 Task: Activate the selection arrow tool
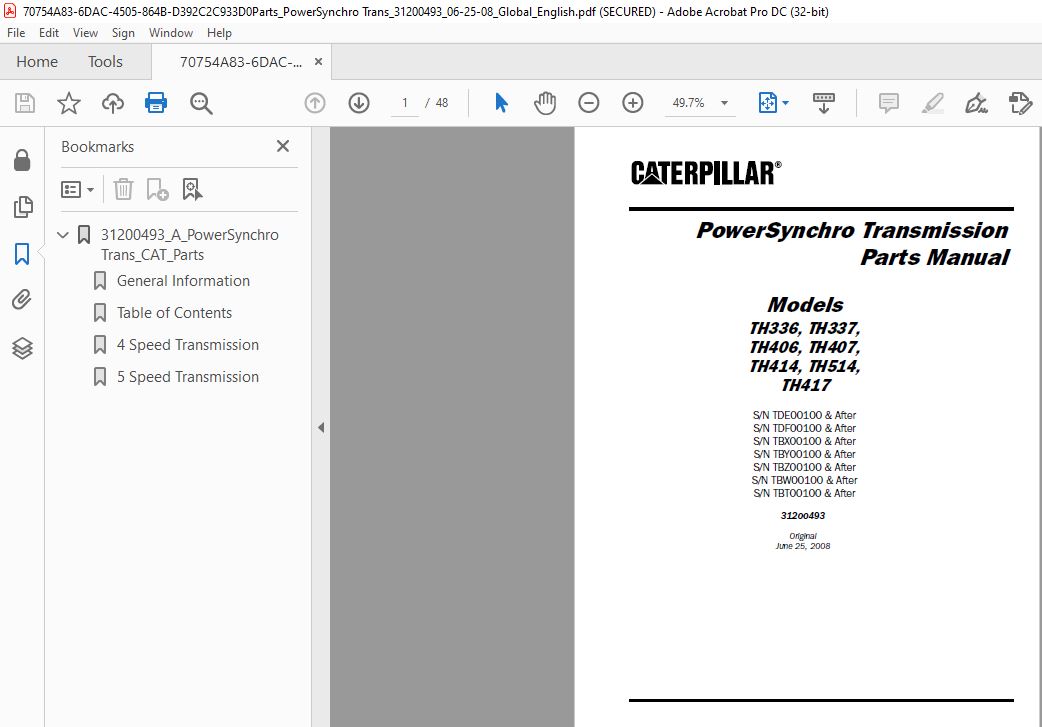point(501,103)
